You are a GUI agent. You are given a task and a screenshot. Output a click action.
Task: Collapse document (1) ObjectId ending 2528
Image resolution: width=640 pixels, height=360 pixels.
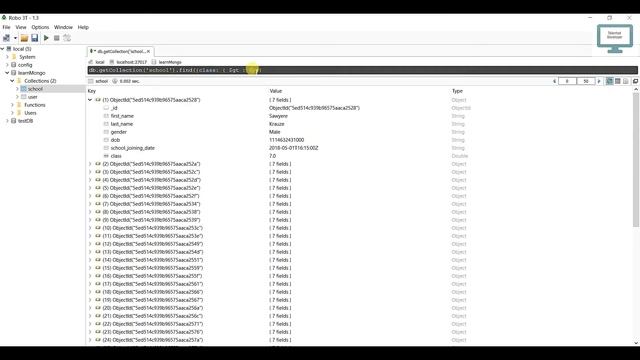click(x=90, y=100)
